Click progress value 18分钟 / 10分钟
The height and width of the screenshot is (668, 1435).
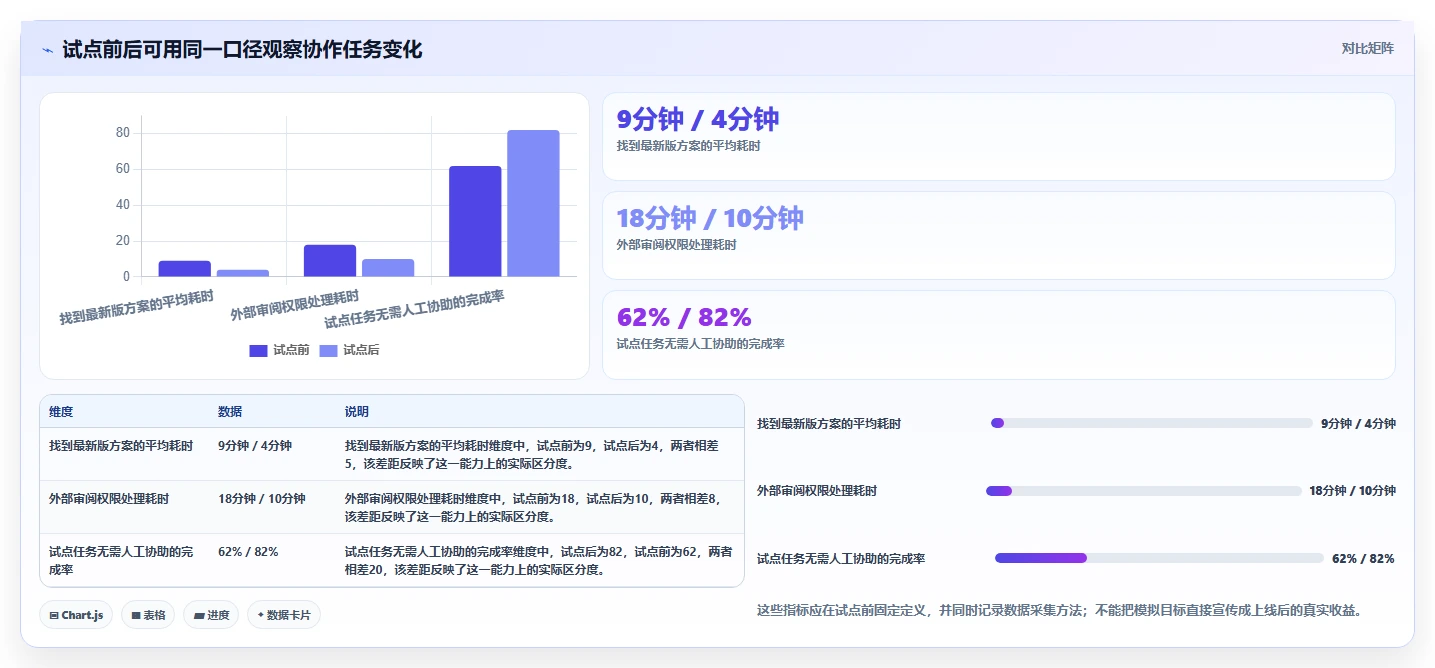coord(1352,491)
